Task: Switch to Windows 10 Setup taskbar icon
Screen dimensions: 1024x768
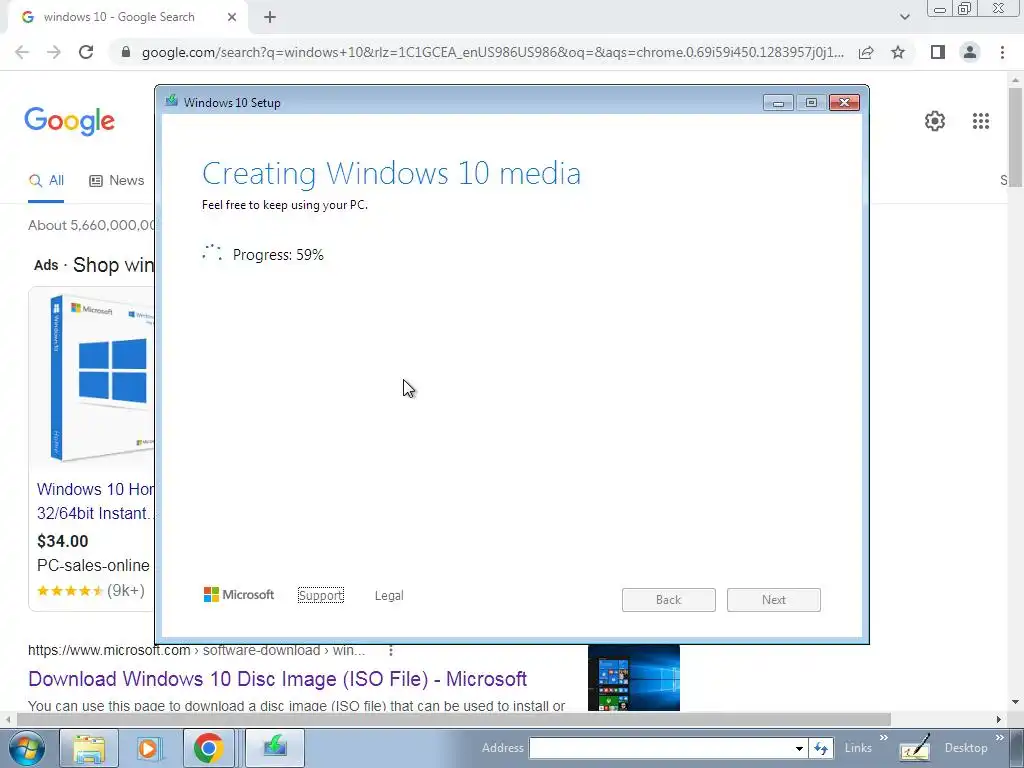Action: [275, 748]
